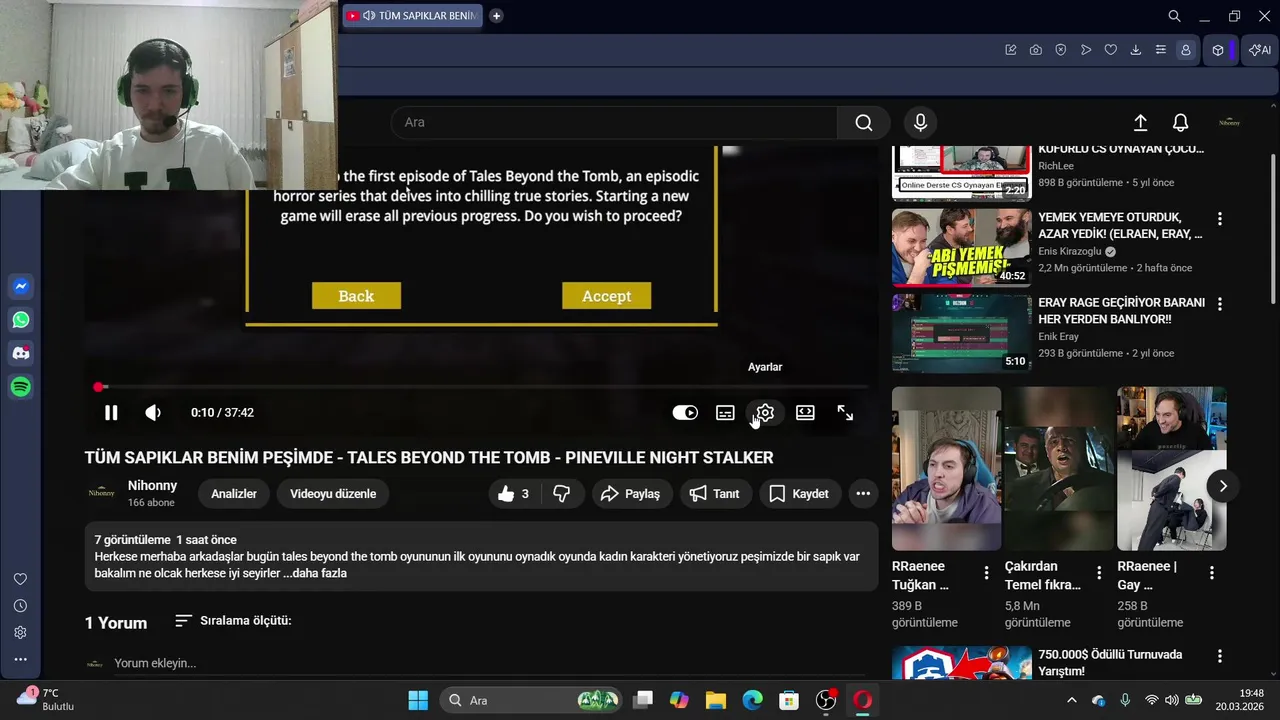Click the Tanıt promote button
The image size is (1280, 720).
pos(716,494)
